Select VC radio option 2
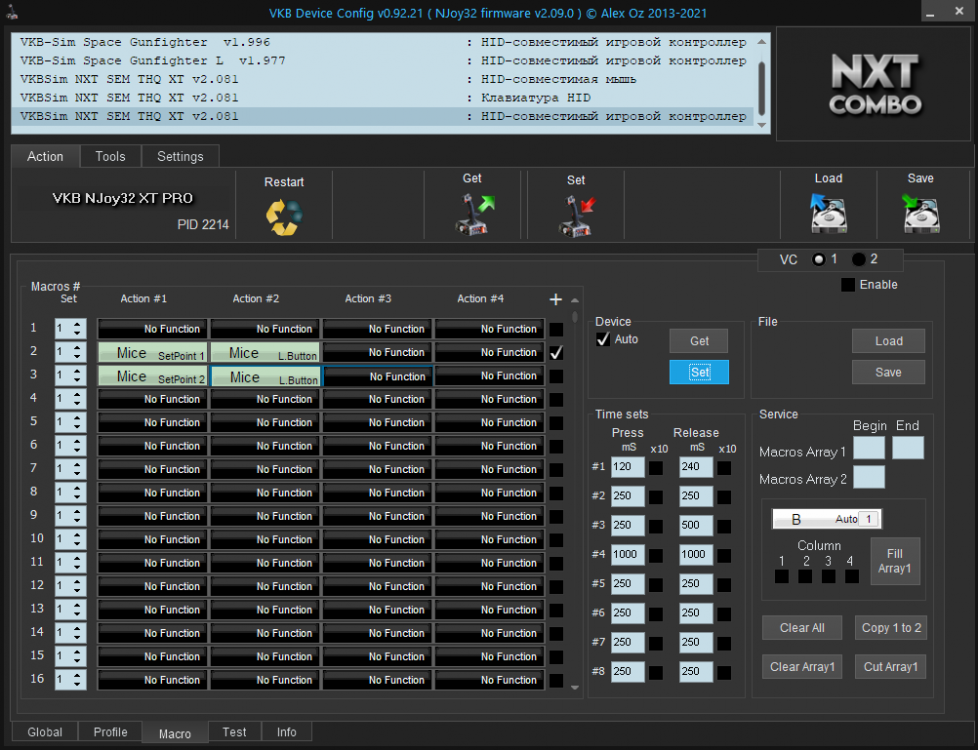The width and height of the screenshot is (978, 750). tap(859, 259)
